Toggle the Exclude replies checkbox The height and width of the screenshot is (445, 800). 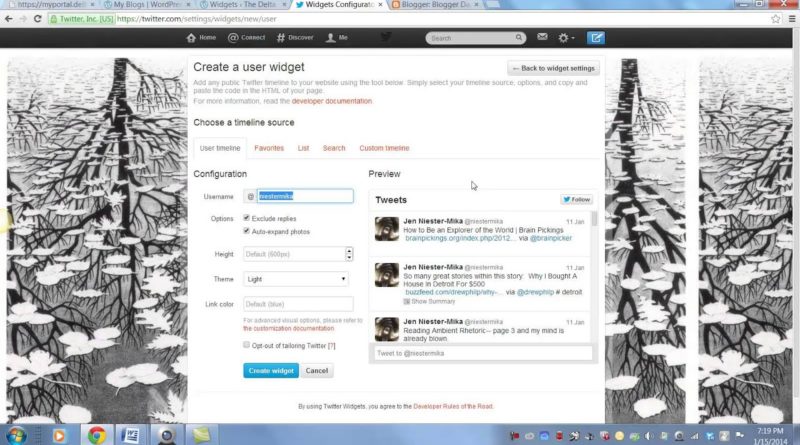coord(246,218)
